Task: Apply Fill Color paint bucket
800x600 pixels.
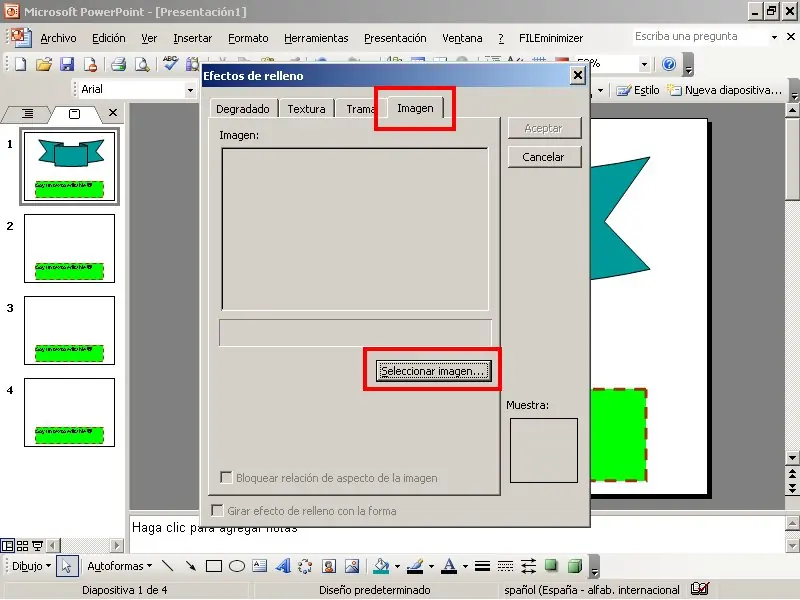Action: tap(381, 566)
